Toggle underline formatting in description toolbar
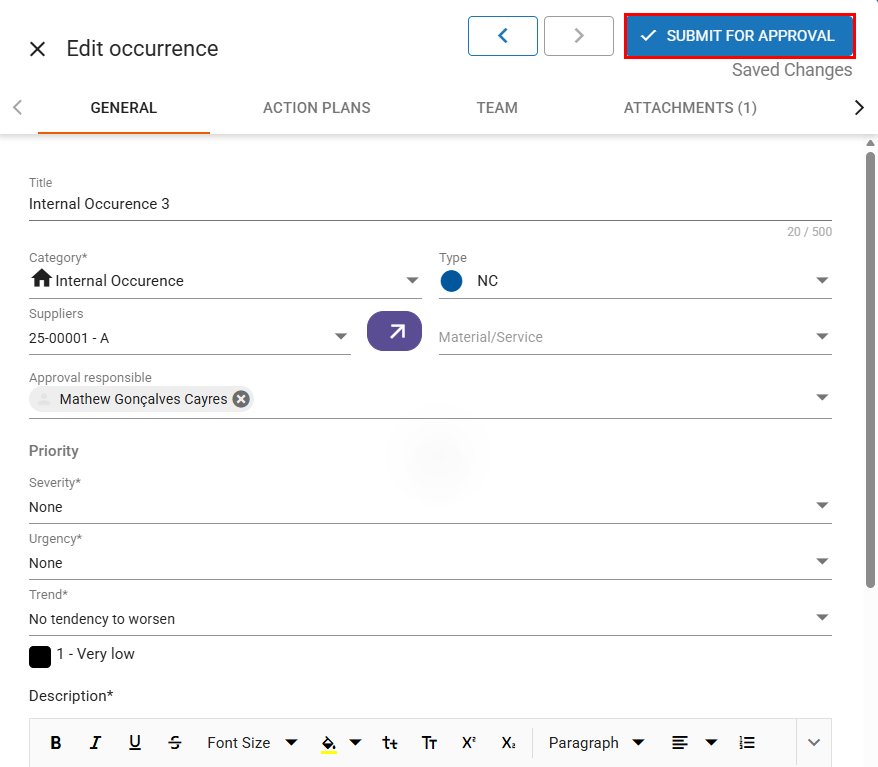 [135, 743]
